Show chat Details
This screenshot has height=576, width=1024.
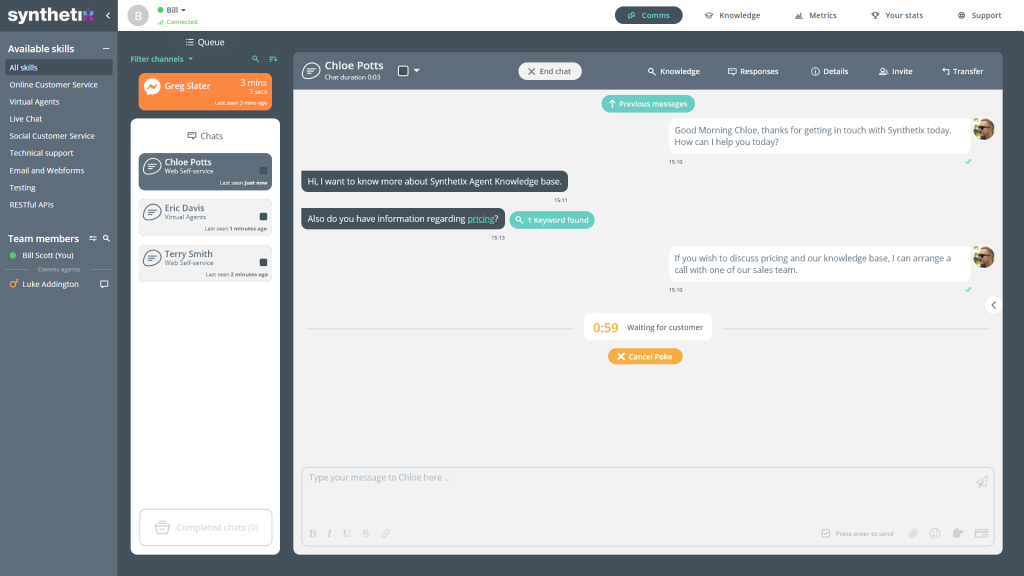(x=829, y=71)
